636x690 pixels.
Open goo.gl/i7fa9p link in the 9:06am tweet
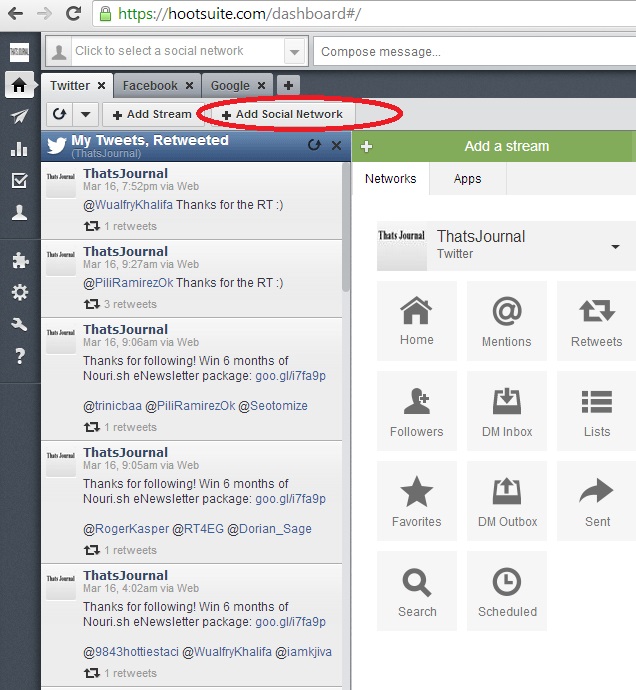[290, 376]
